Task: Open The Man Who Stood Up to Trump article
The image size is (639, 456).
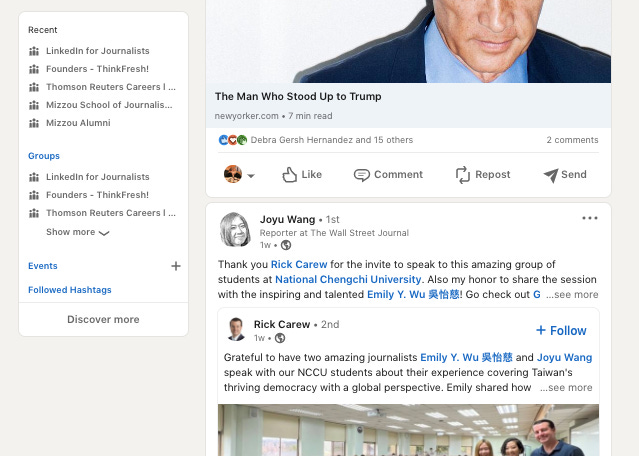Action: coord(298,97)
